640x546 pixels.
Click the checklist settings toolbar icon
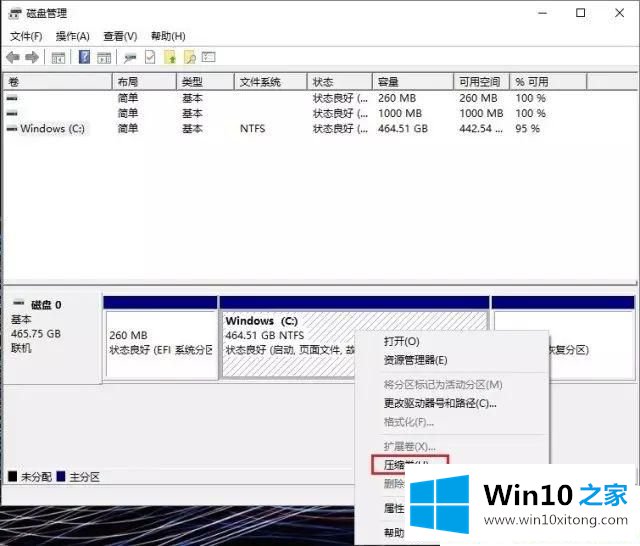(x=209, y=57)
